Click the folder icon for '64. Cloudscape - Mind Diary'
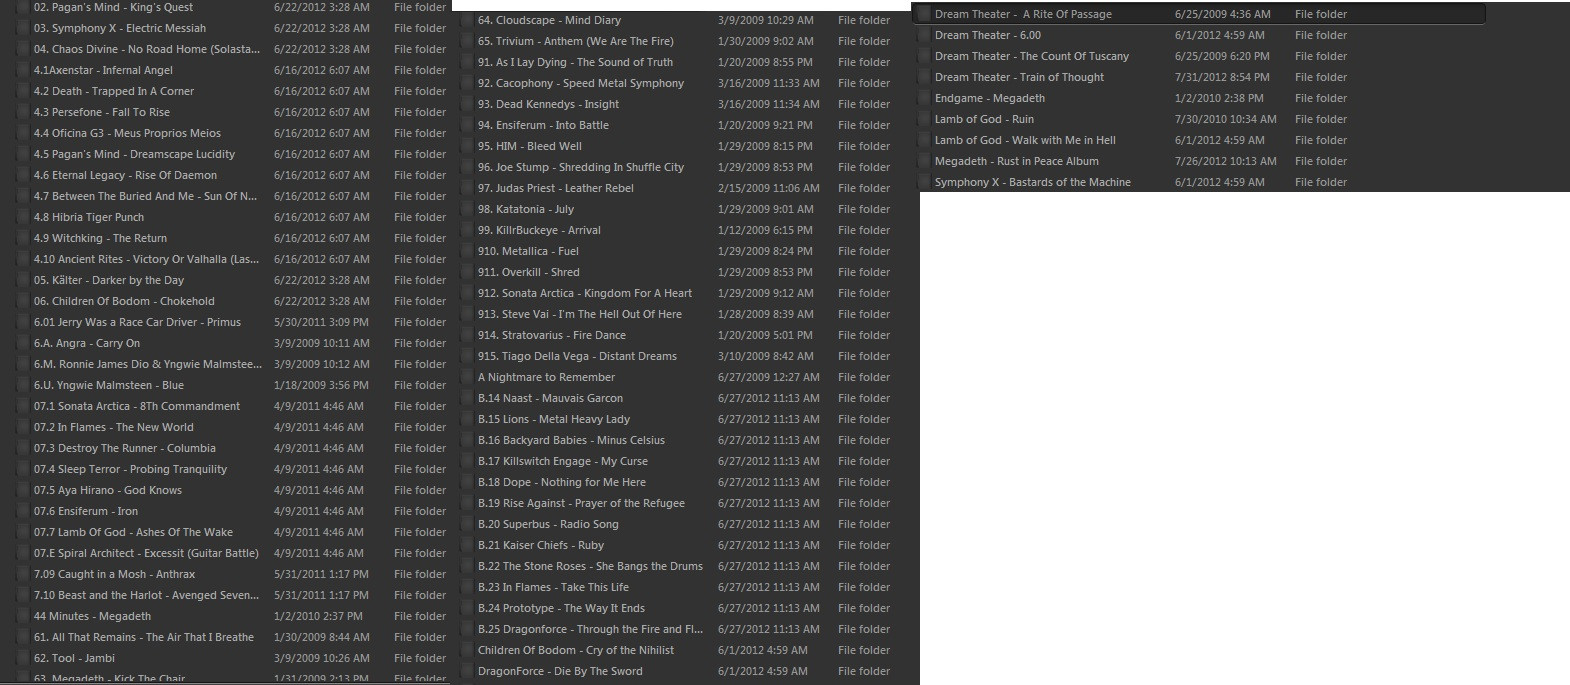The width and height of the screenshot is (1570, 685). point(467,20)
